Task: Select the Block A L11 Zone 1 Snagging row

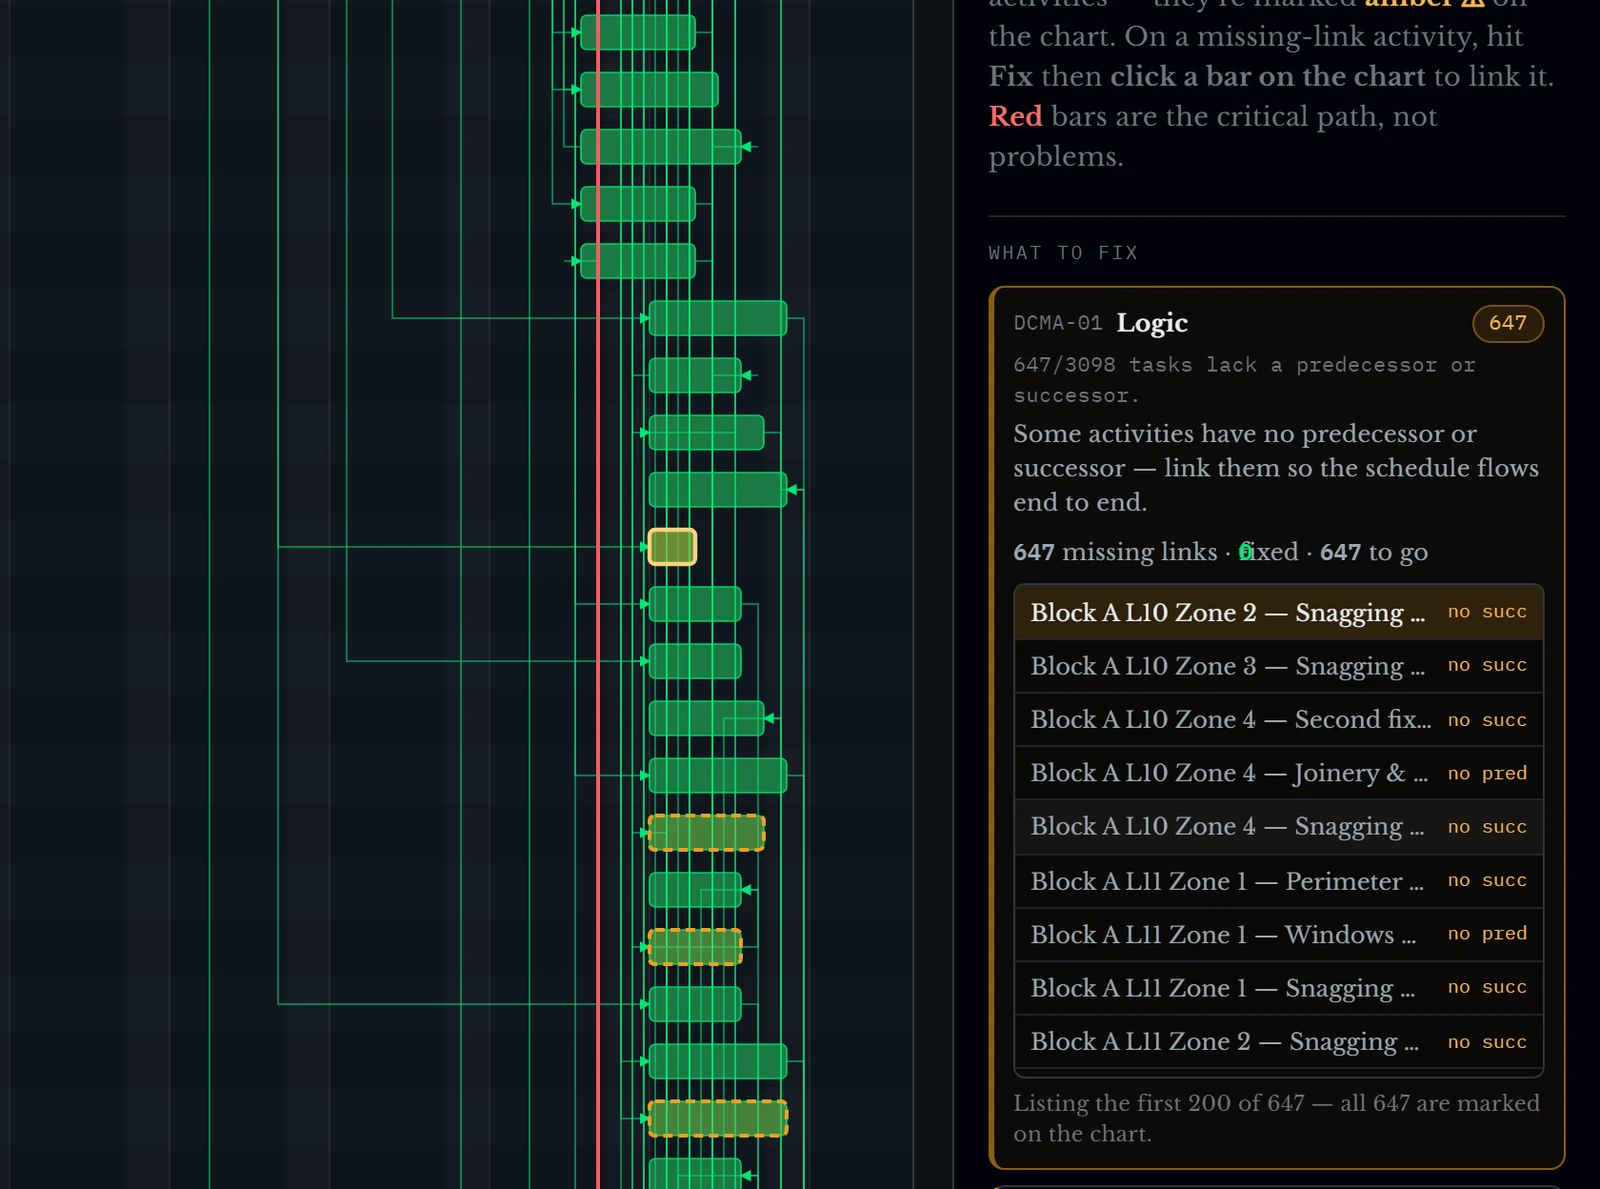Action: [1278, 988]
